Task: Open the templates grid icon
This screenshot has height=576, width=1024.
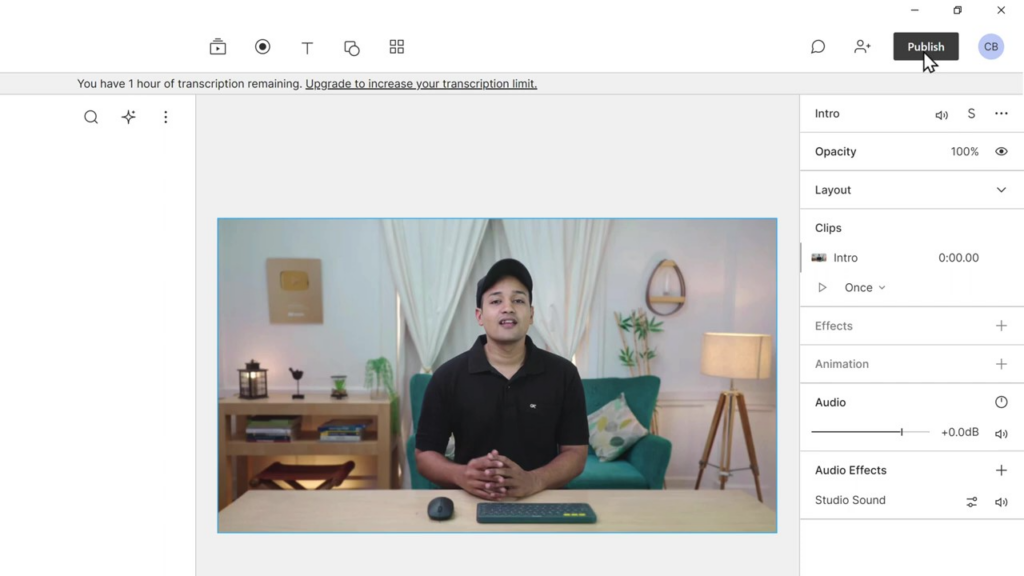Action: click(396, 46)
